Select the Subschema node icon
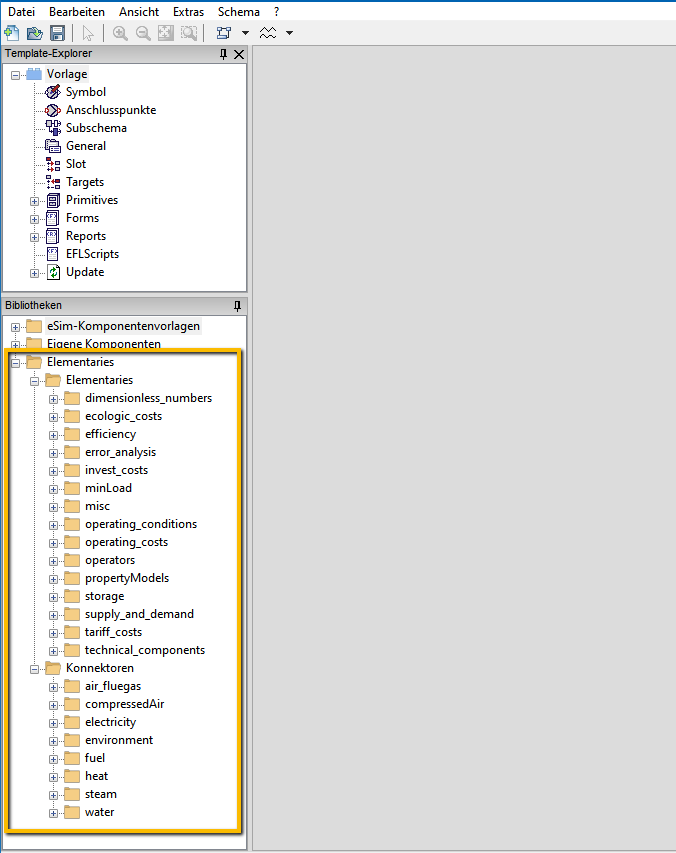This screenshot has width=676, height=853. pos(53,128)
